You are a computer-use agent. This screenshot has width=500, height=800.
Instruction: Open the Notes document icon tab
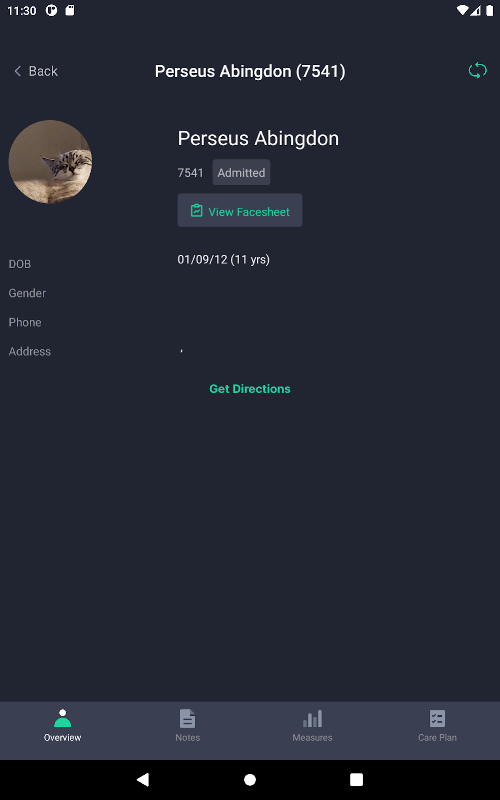click(x=187, y=719)
